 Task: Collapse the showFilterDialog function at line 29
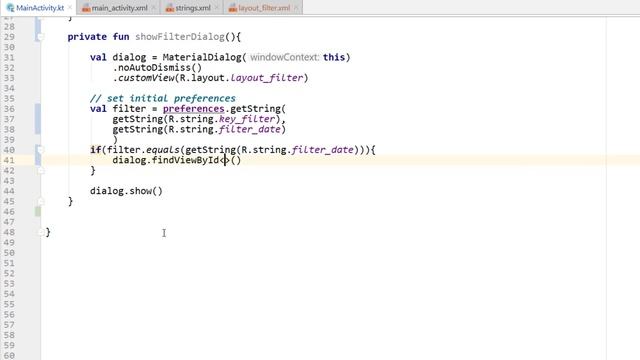40,37
